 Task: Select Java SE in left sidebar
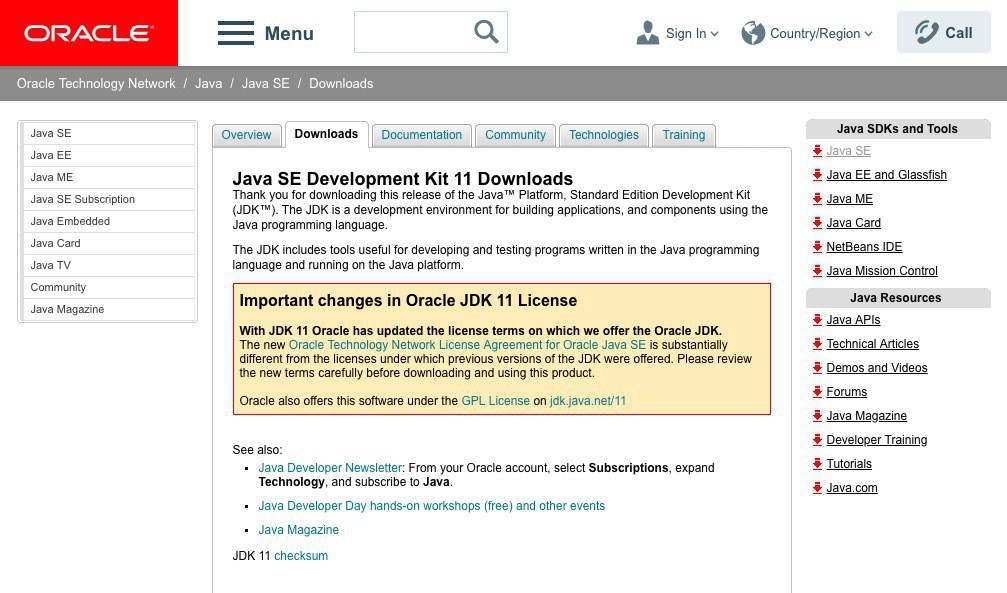[x=109, y=133]
